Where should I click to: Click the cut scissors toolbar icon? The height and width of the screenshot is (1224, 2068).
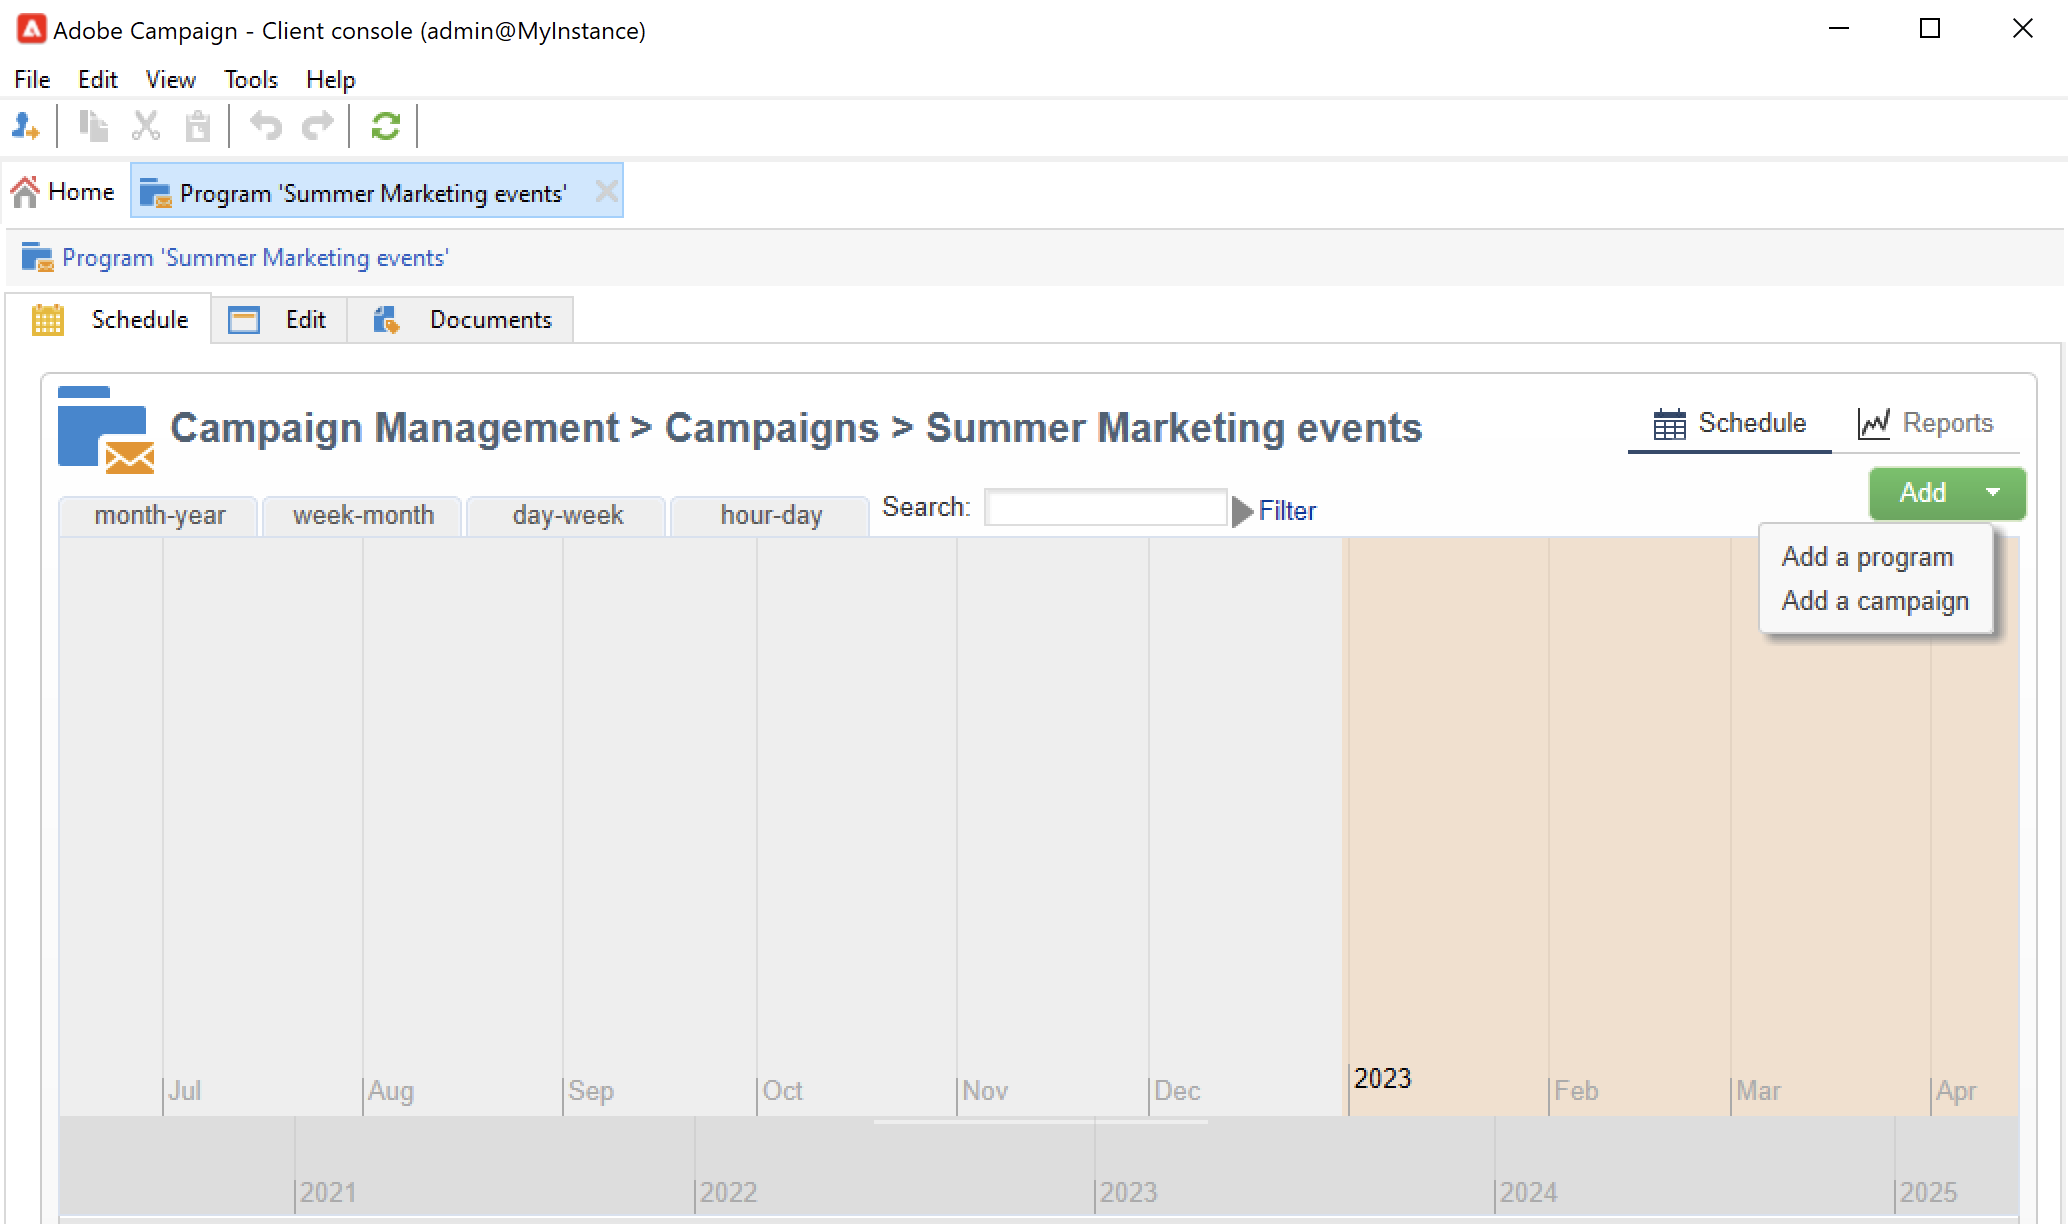[x=146, y=126]
